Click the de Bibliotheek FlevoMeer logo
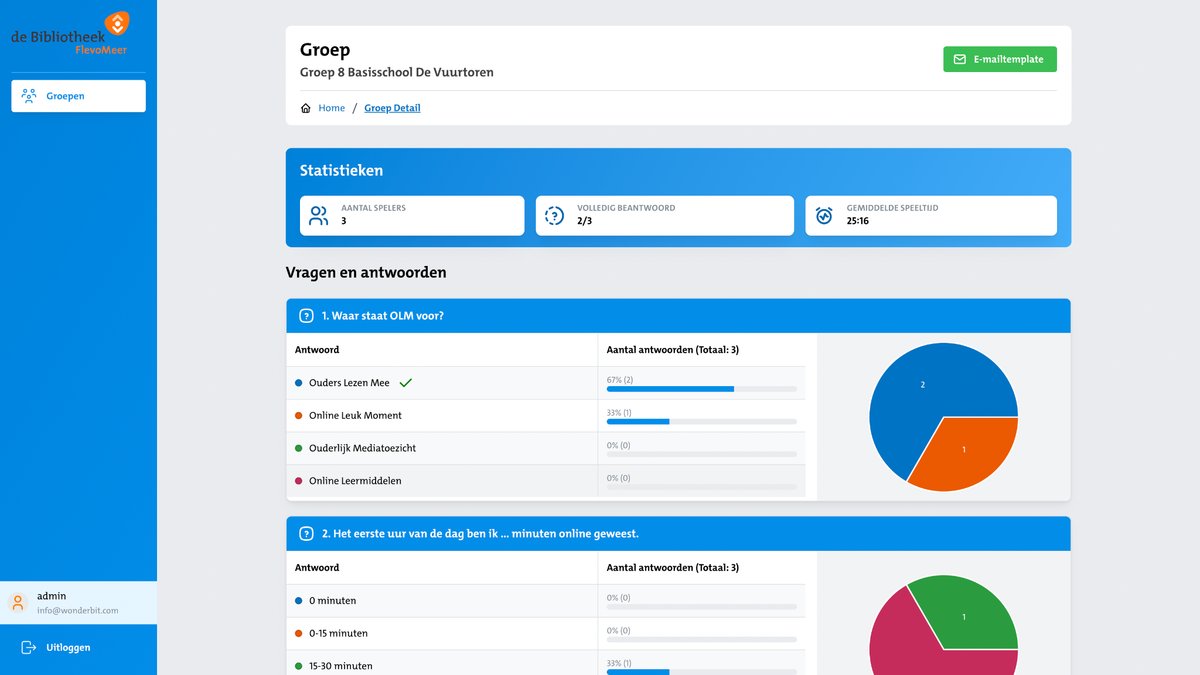 click(x=70, y=34)
